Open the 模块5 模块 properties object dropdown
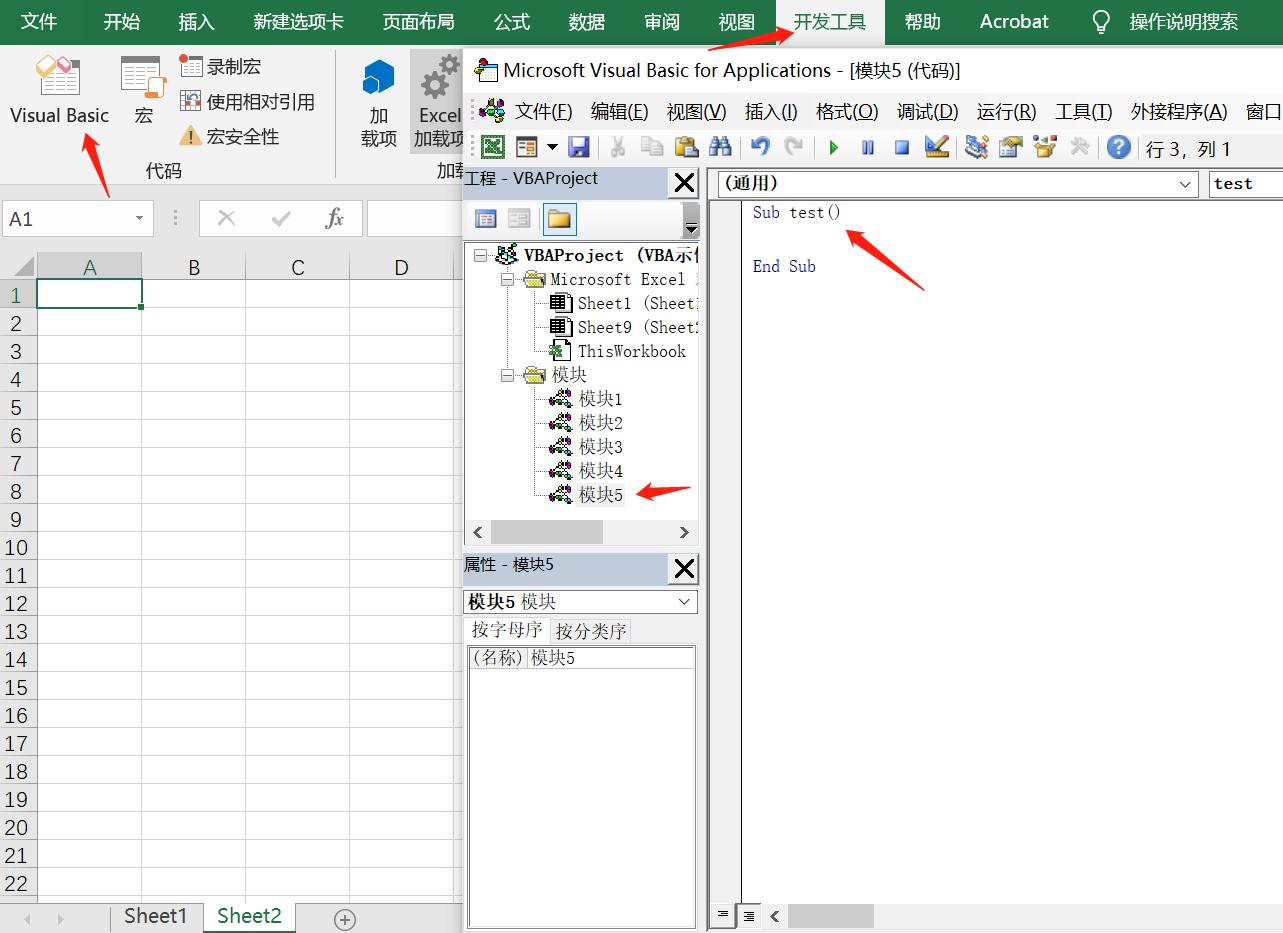The height and width of the screenshot is (933, 1283). click(x=685, y=602)
